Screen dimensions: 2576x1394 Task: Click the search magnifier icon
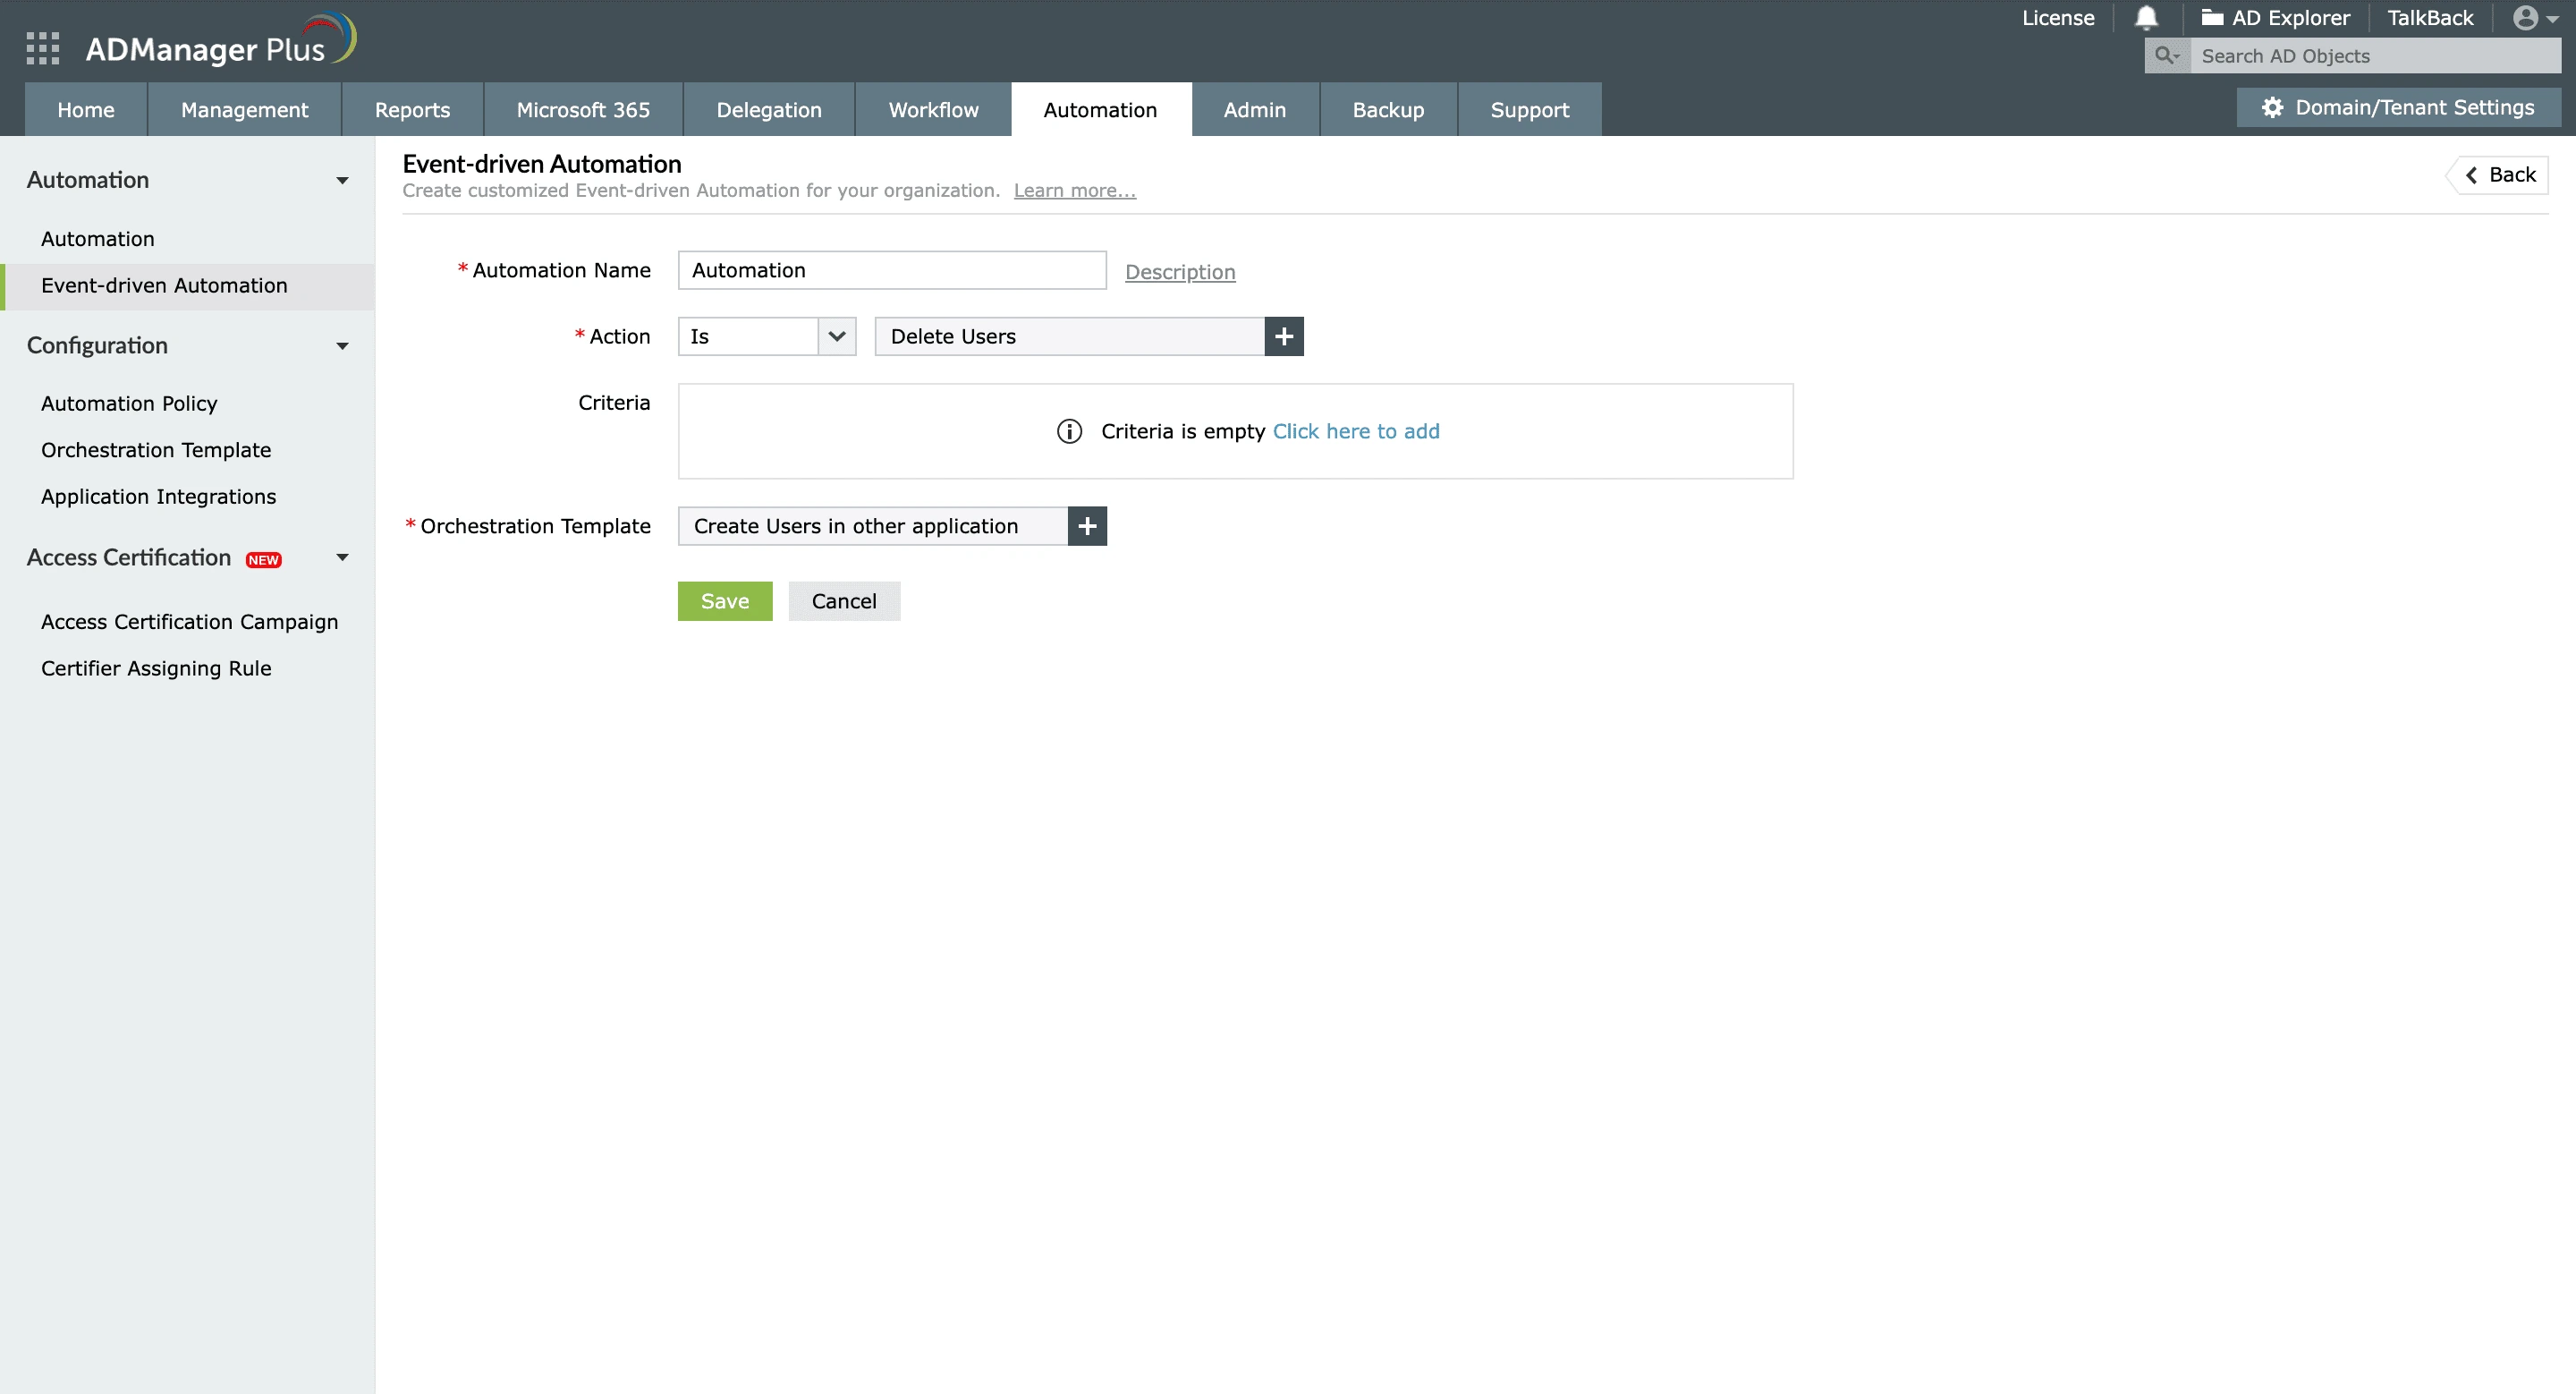point(2166,56)
